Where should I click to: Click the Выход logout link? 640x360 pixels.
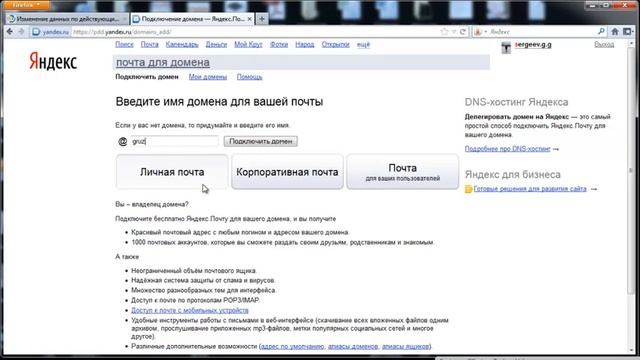coord(604,44)
